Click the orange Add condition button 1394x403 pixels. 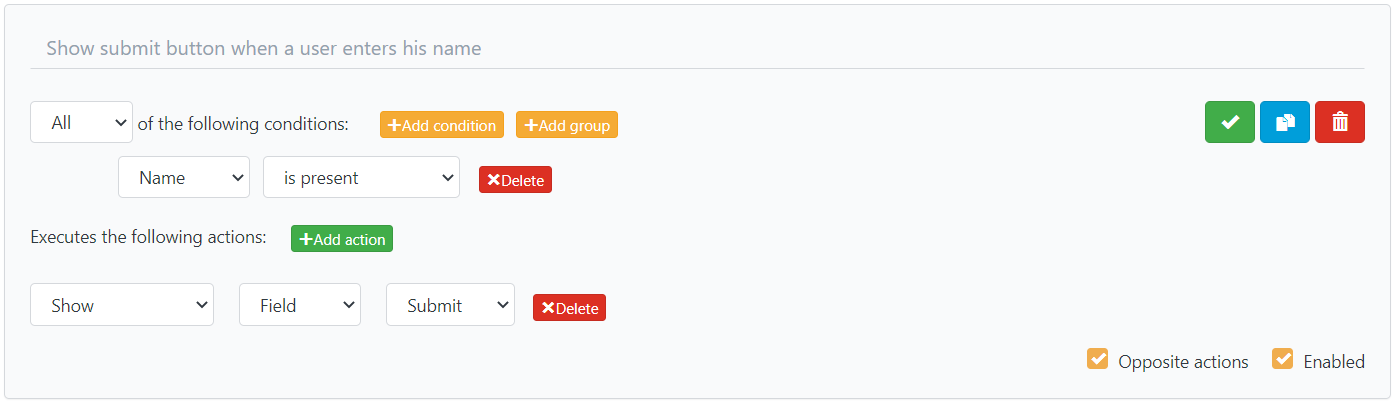[x=441, y=125]
